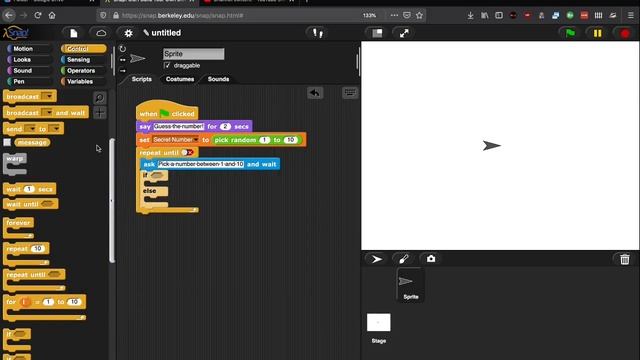640x360 pixels.
Task: Select the Sprite thumbnail in corral
Action: (x=411, y=285)
